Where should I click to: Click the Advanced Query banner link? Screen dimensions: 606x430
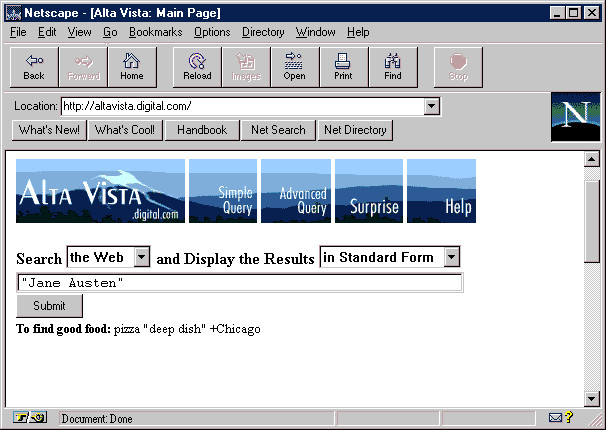[x=296, y=191]
